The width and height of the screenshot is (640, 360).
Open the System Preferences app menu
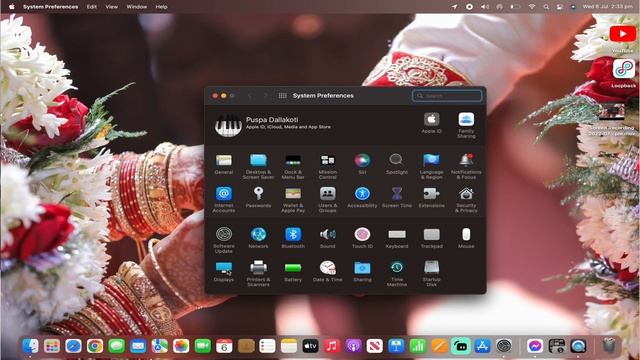coord(51,7)
